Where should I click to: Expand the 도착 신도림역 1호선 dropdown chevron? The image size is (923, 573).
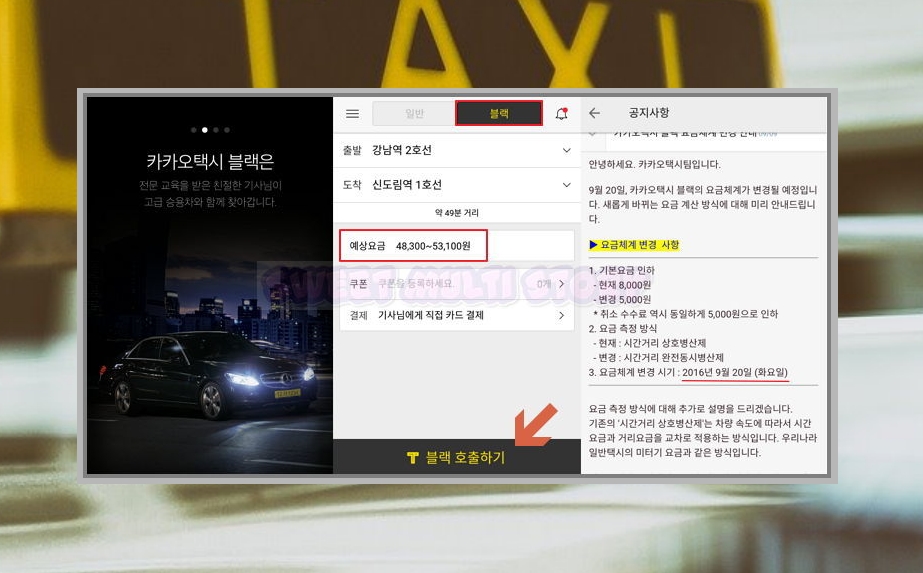[566, 185]
